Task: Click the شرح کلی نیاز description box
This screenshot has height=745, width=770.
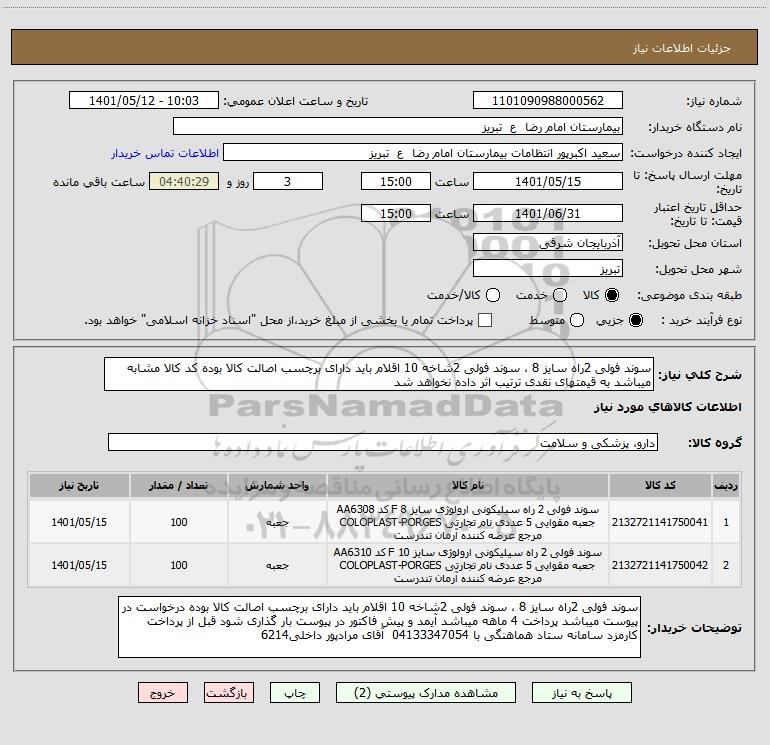Action: pyautogui.click(x=379, y=374)
